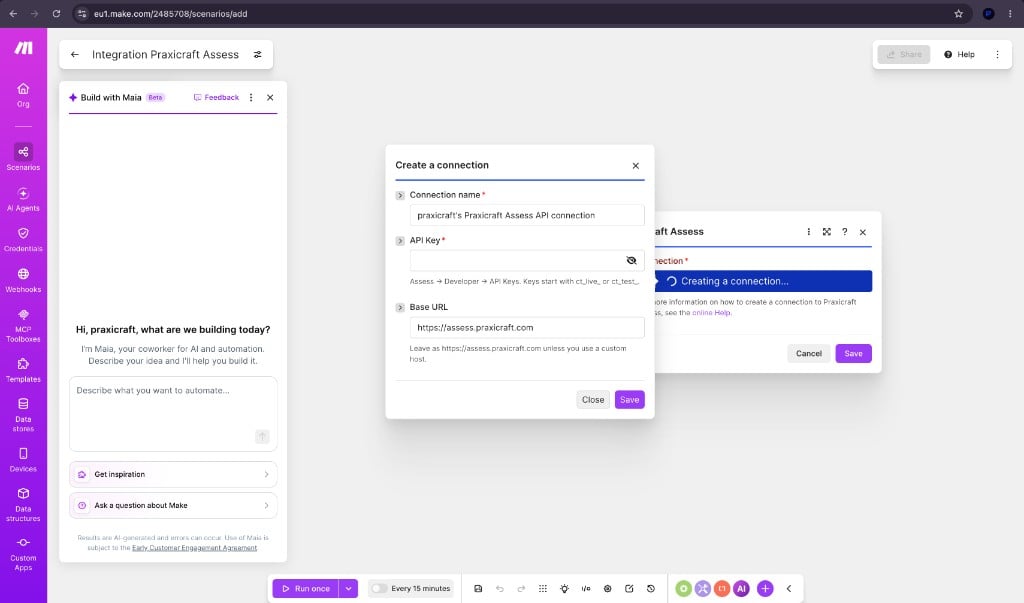Open the Org home in sidebar
The width and height of the screenshot is (1024, 603).
(x=23, y=95)
